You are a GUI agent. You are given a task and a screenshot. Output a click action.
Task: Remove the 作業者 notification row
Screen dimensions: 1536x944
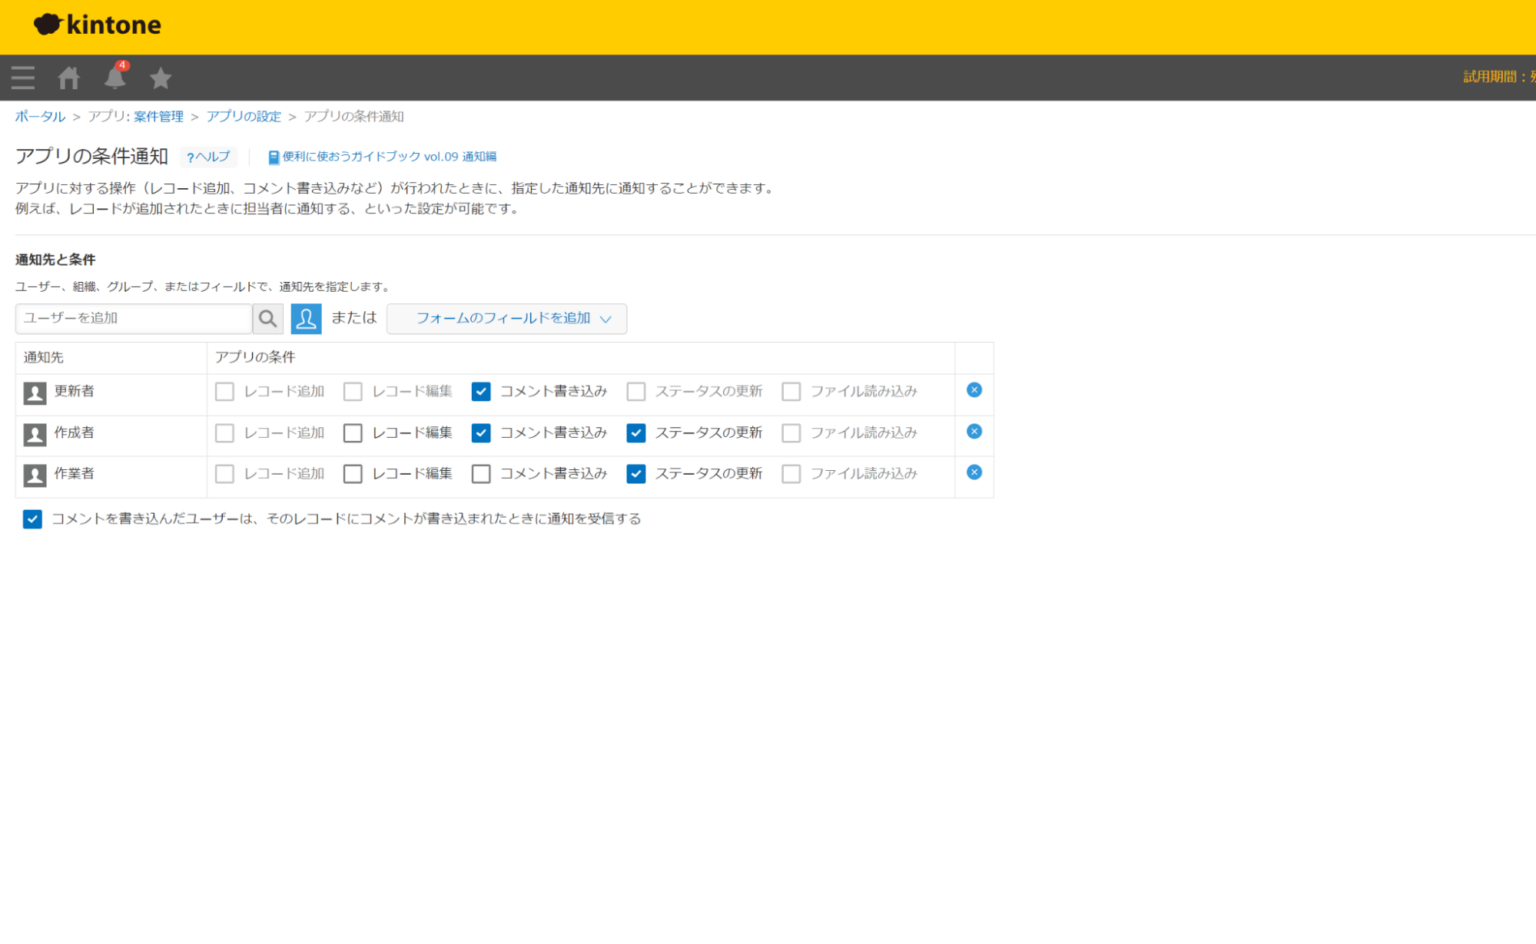[x=973, y=472]
